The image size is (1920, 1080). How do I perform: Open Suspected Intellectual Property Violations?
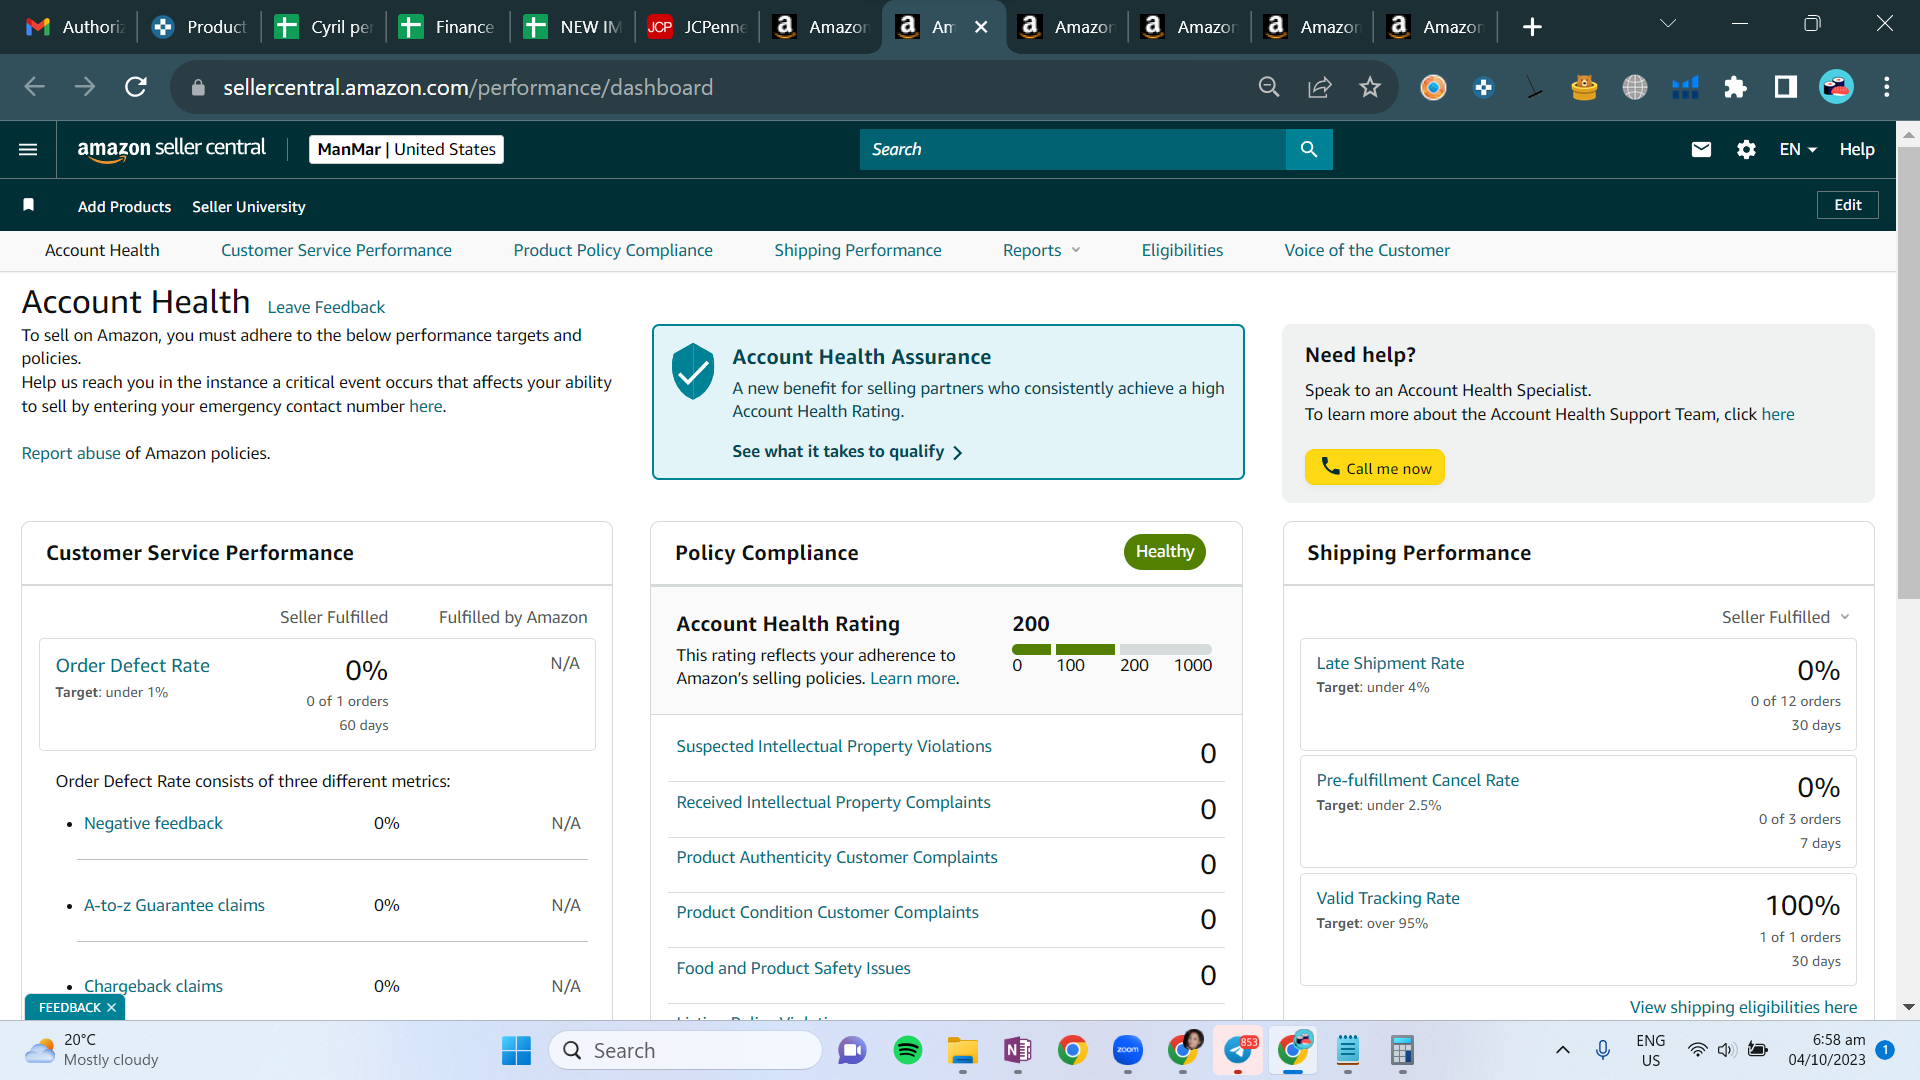tap(834, 747)
